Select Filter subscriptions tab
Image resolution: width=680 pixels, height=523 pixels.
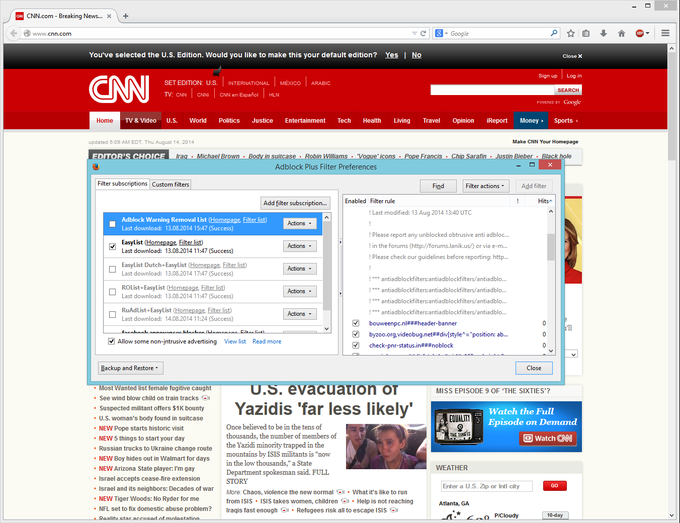(122, 184)
